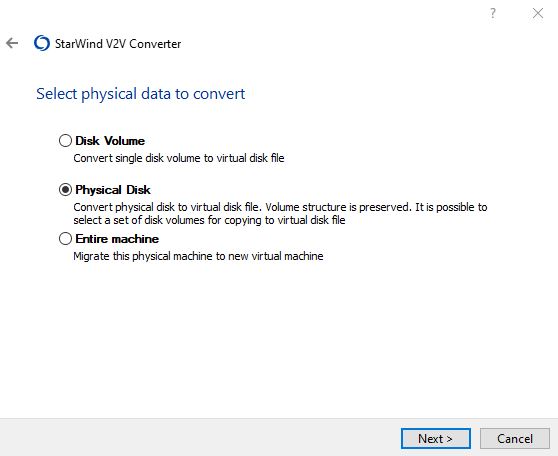Viewport: 558px width, 456px height.
Task: Click the bold "Physical Disk" label text
Action: click(113, 190)
